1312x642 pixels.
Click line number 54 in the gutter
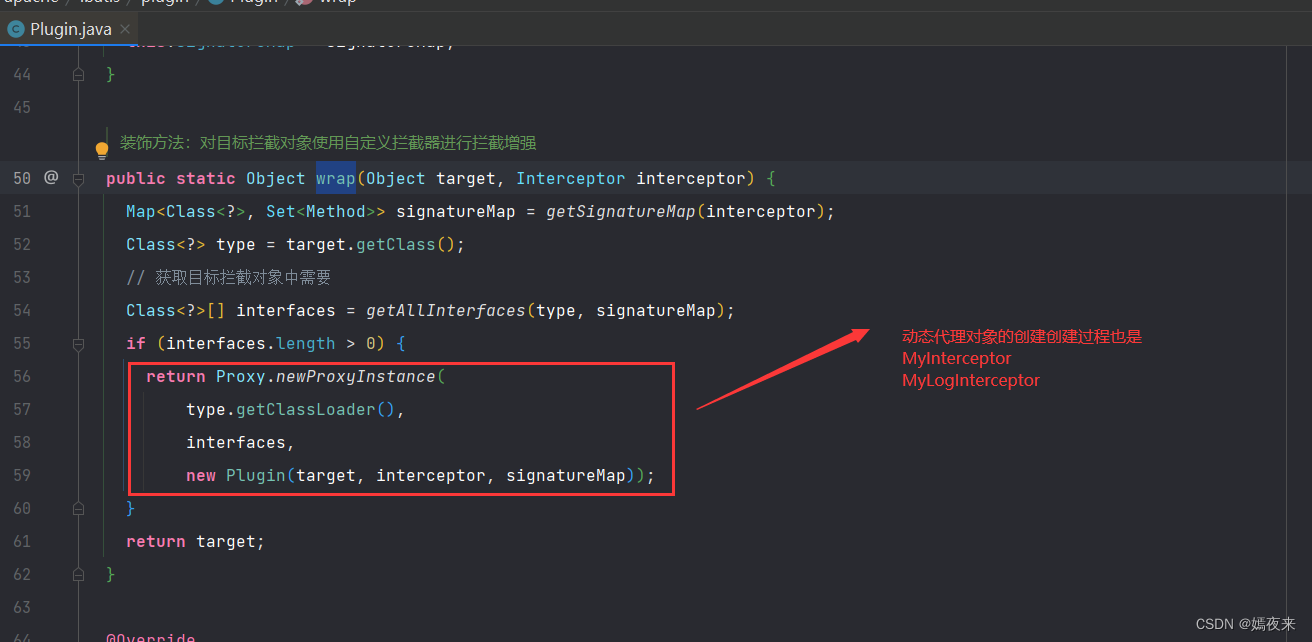22,310
